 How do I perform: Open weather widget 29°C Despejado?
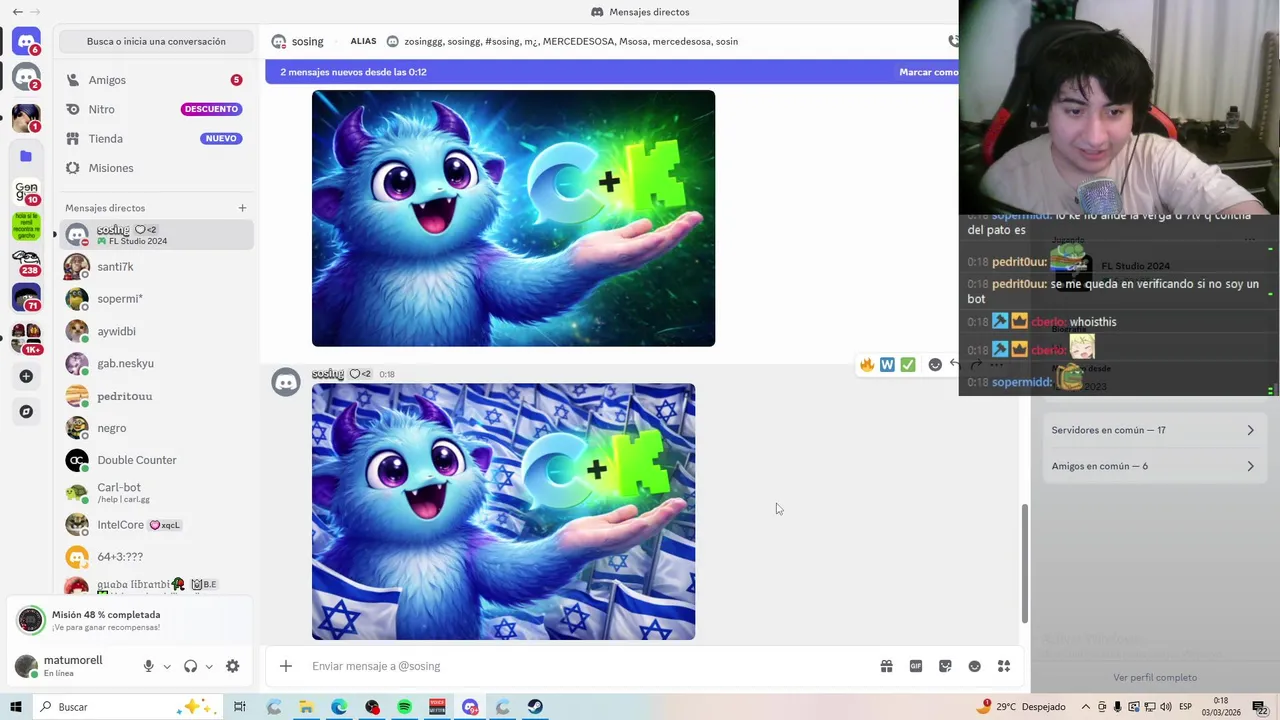tap(1021, 707)
